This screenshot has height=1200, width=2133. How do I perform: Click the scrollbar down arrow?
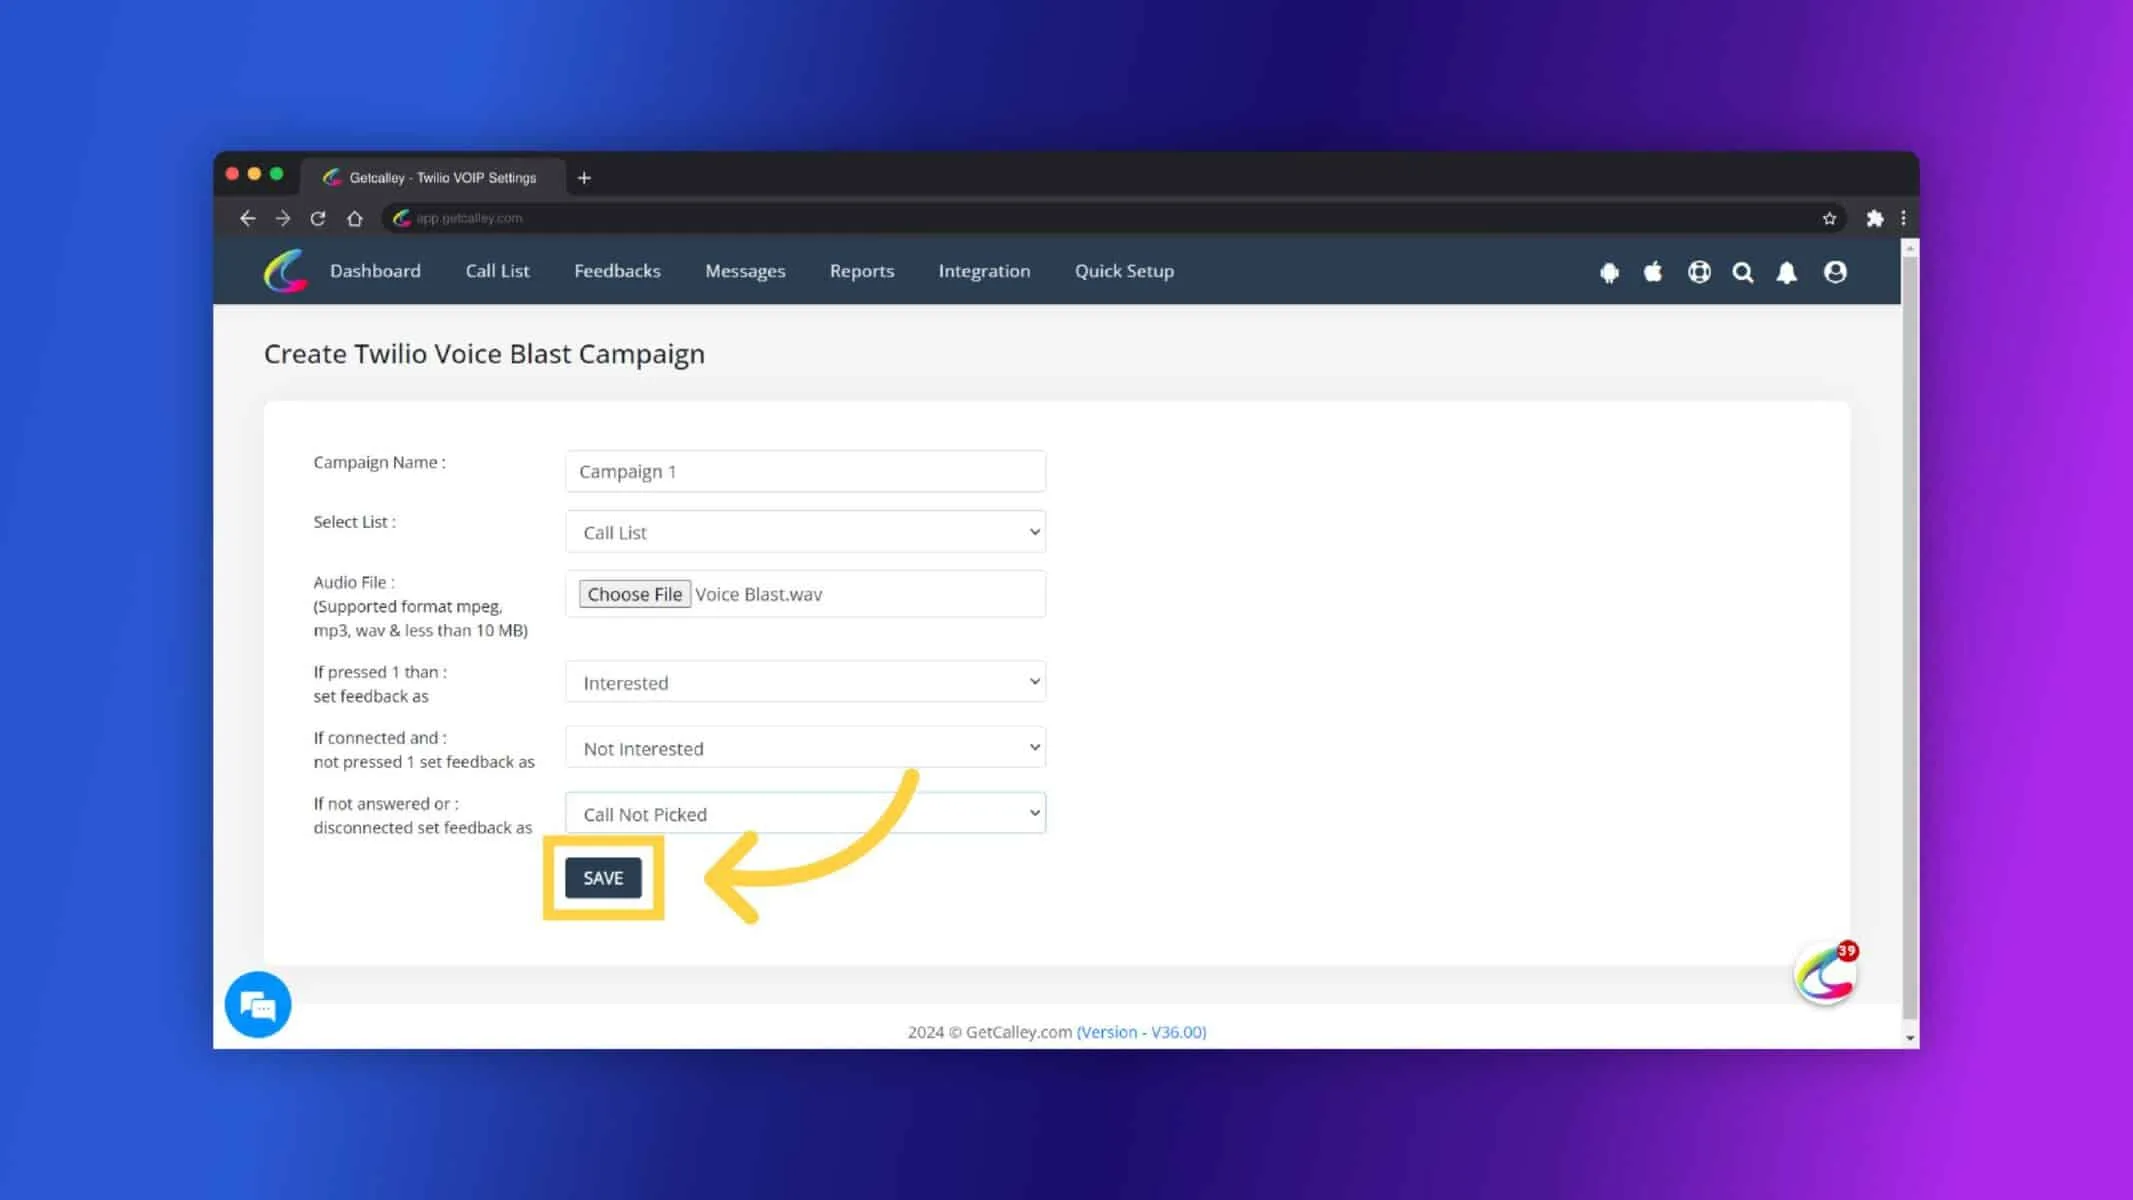pos(1910,1038)
